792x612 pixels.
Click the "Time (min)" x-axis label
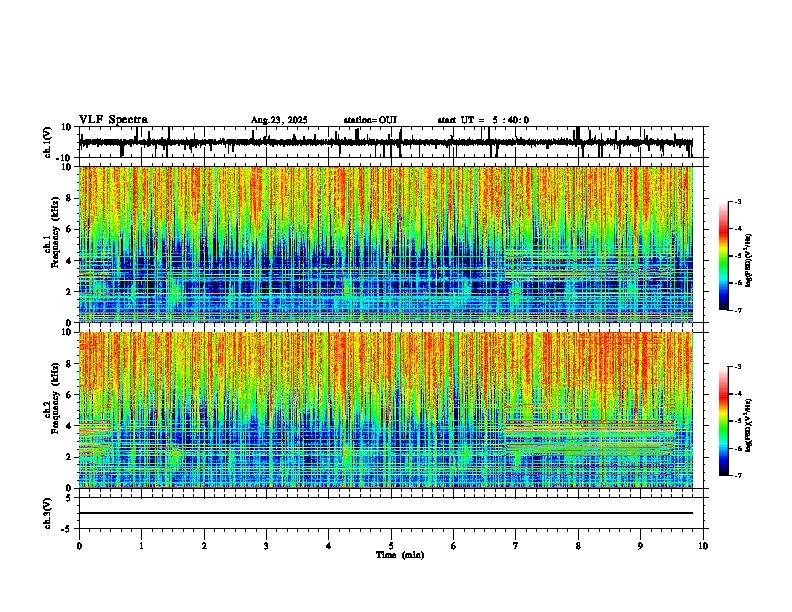[400, 555]
